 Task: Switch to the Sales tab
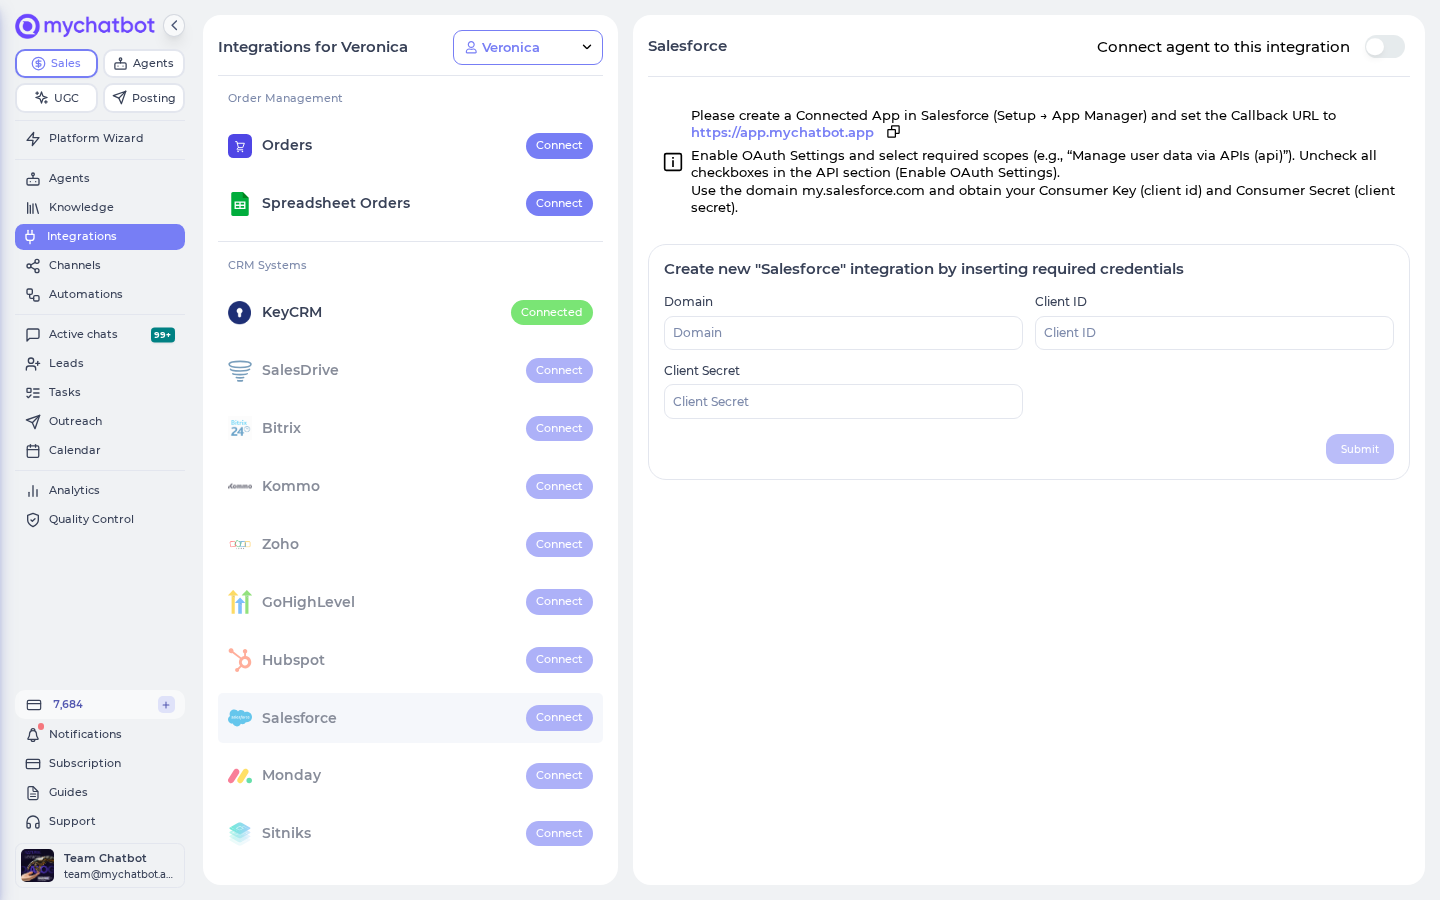(56, 63)
